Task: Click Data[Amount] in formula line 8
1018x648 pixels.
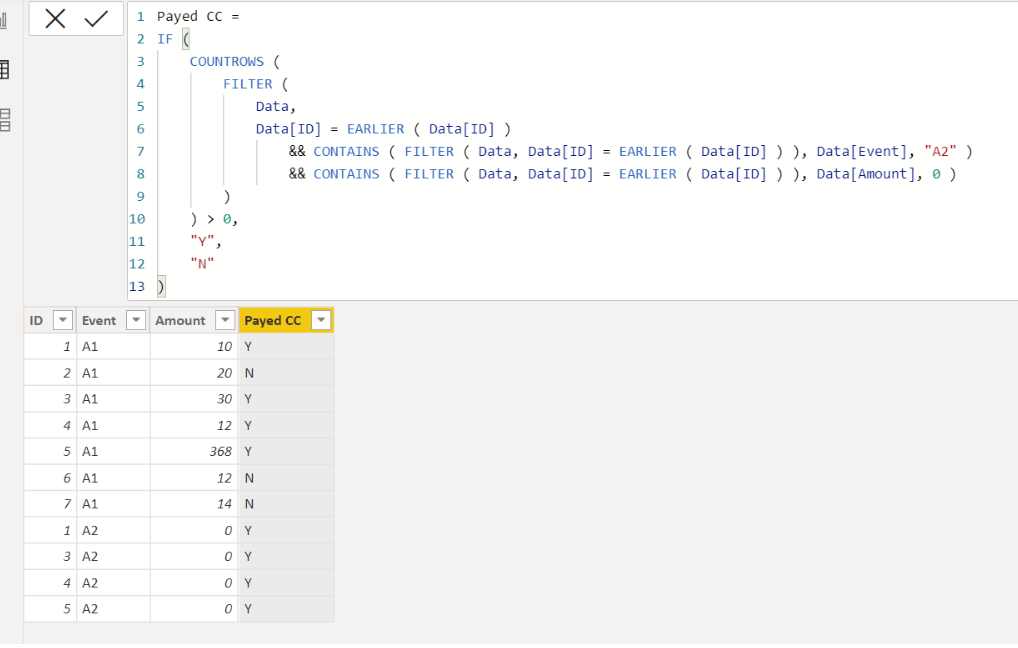Action: pos(865,174)
